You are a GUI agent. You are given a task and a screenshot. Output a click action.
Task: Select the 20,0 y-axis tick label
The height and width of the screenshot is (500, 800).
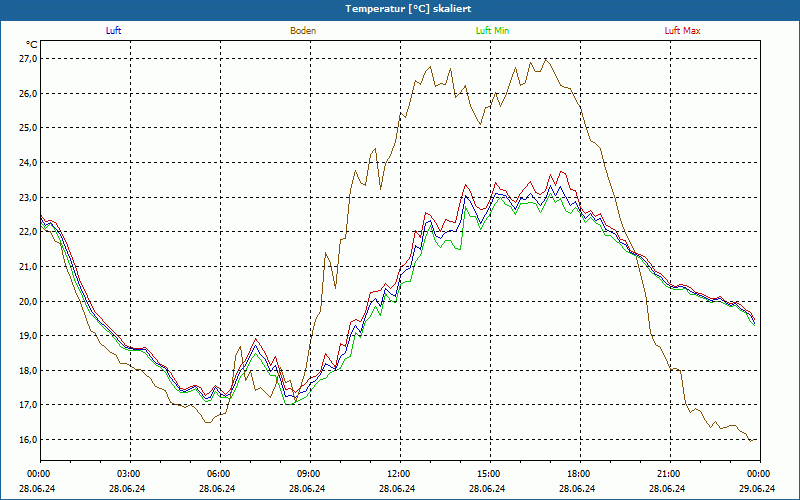[28, 301]
